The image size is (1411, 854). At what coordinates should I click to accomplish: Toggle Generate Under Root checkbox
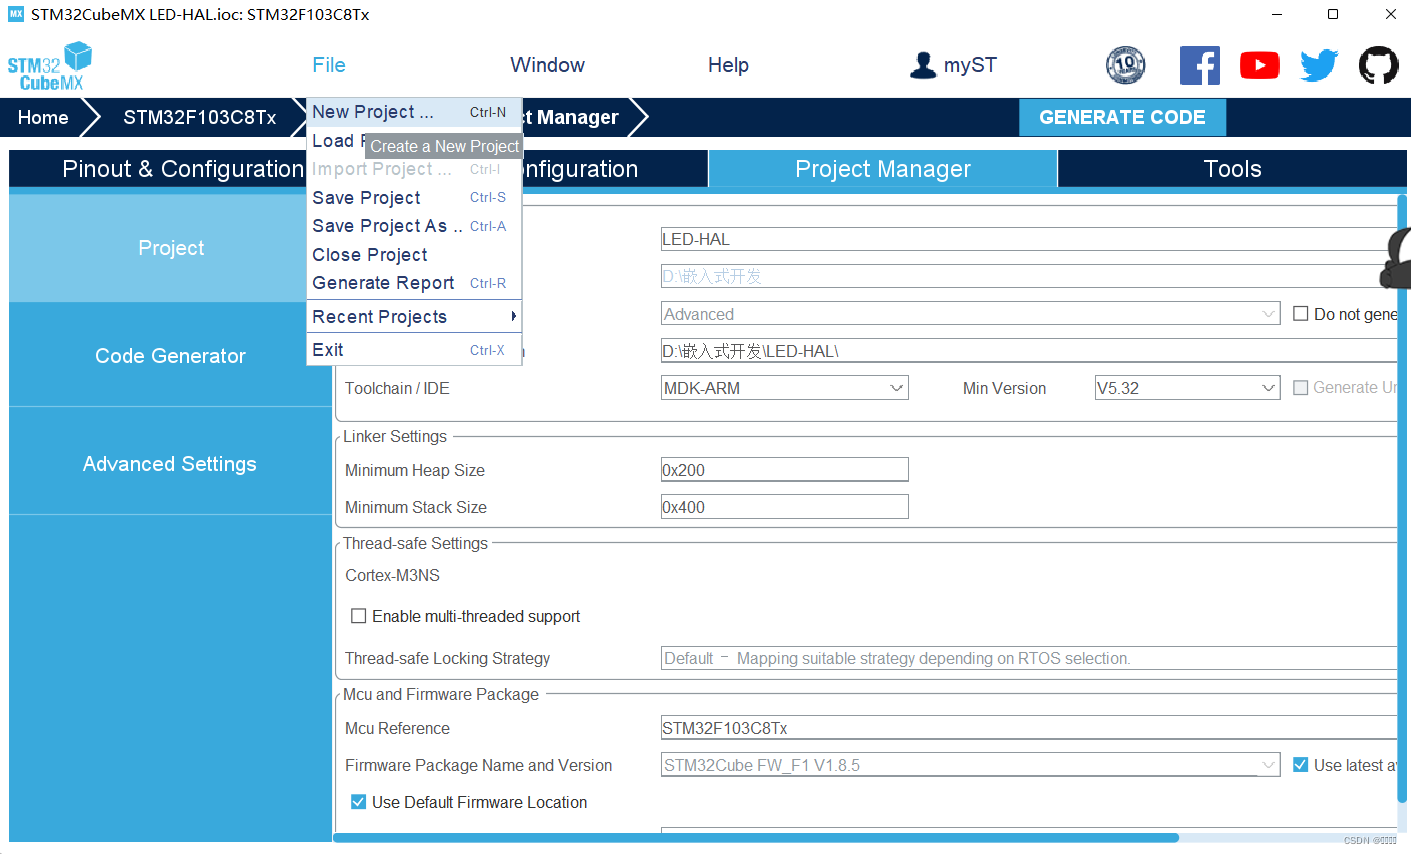(1301, 387)
